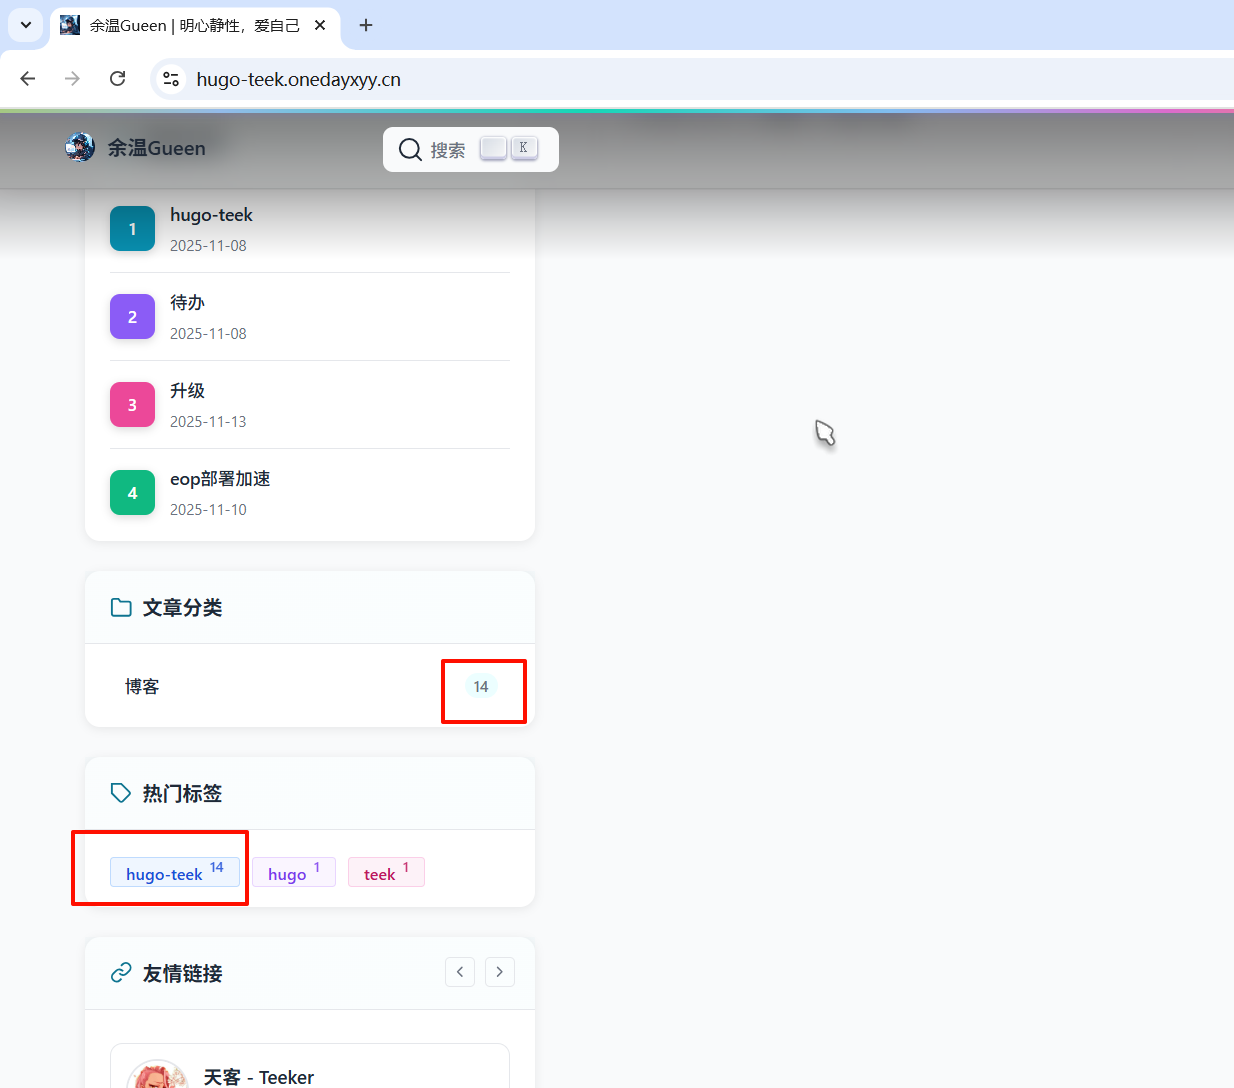
Task: Open the hugo-teek article ranked 1
Action: click(211, 215)
